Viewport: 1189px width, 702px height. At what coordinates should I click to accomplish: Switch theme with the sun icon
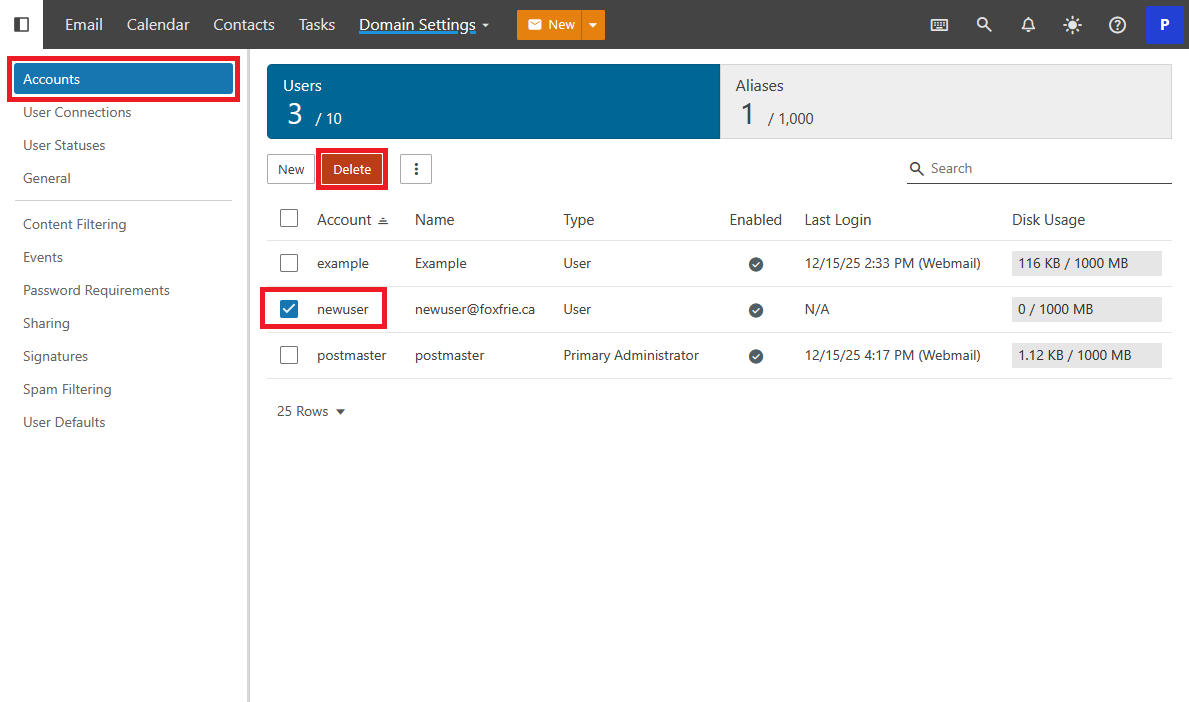(x=1073, y=25)
